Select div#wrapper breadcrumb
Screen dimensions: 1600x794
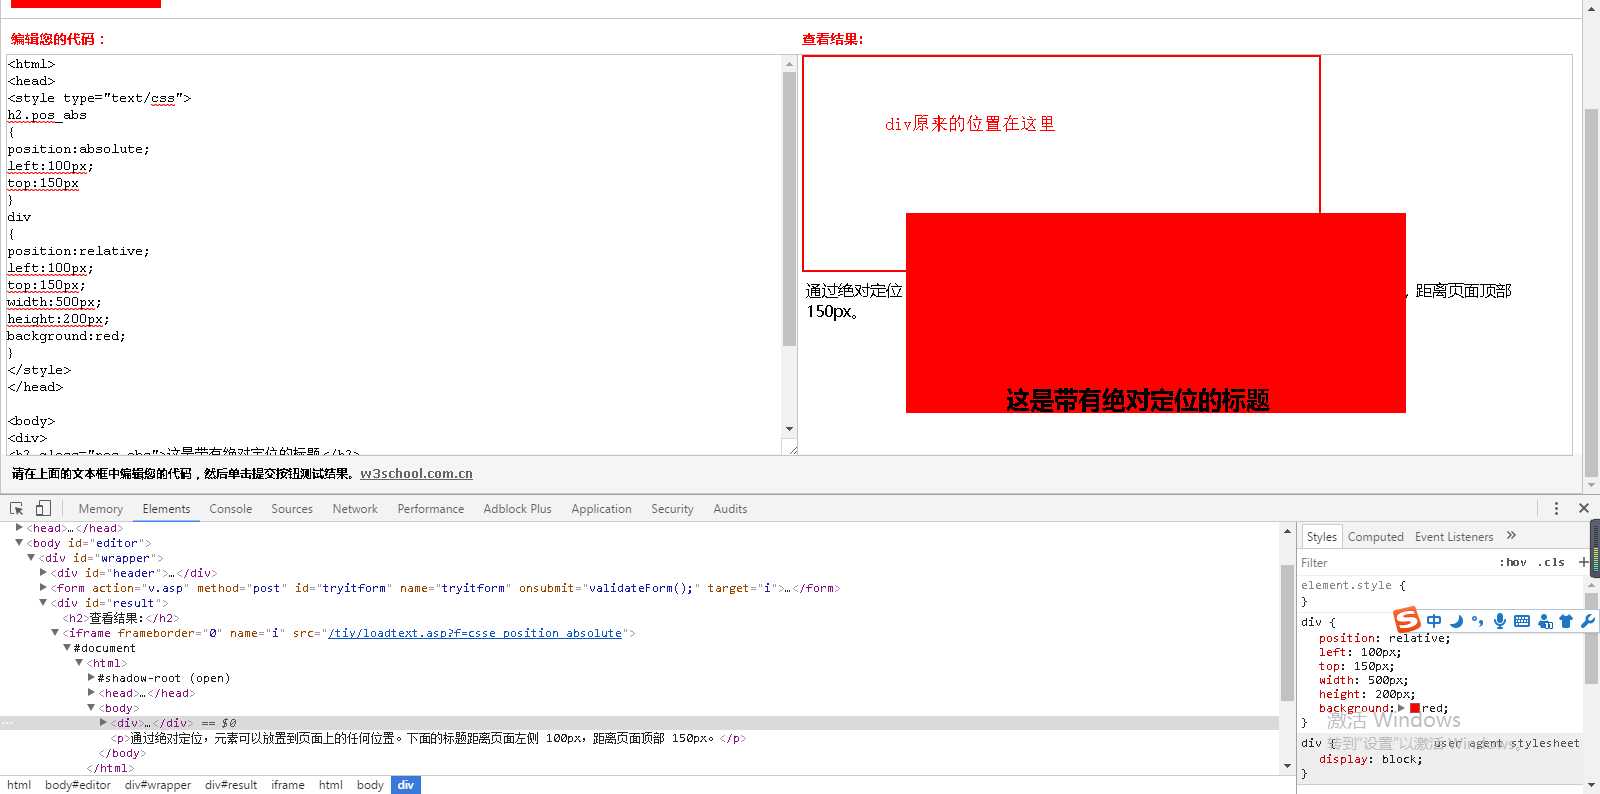[x=158, y=785]
